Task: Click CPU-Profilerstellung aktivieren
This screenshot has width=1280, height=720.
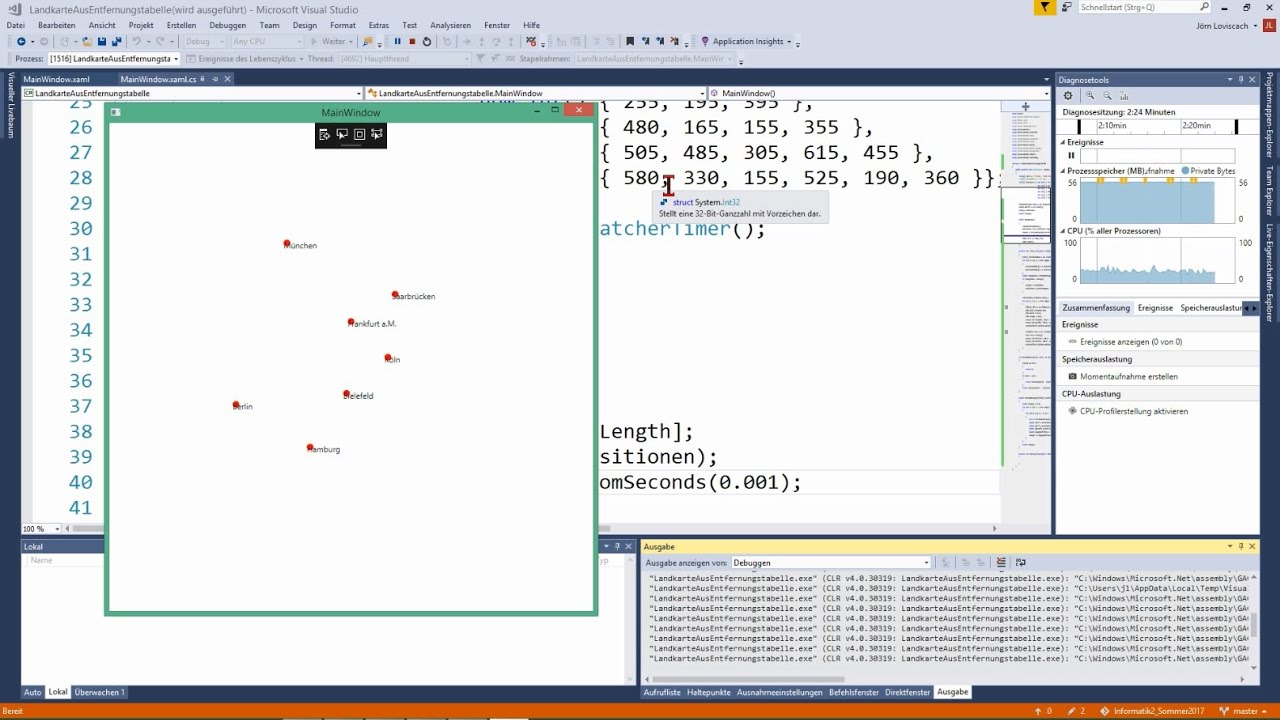Action: pos(1134,411)
